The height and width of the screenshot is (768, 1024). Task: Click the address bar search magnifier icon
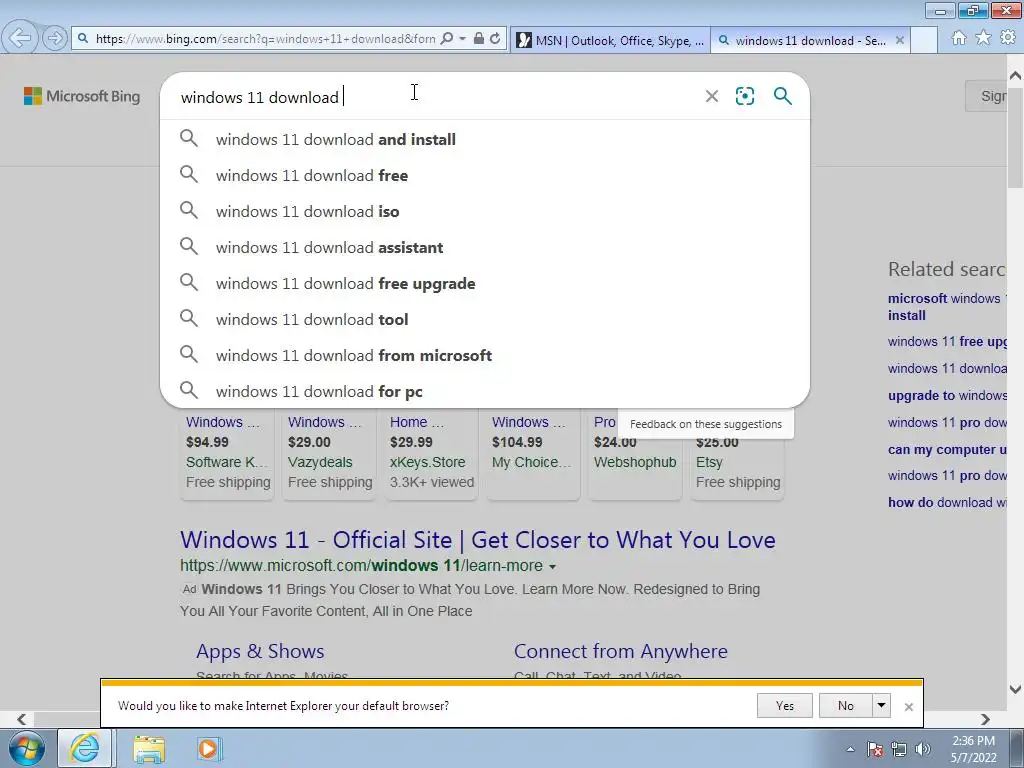click(x=447, y=39)
